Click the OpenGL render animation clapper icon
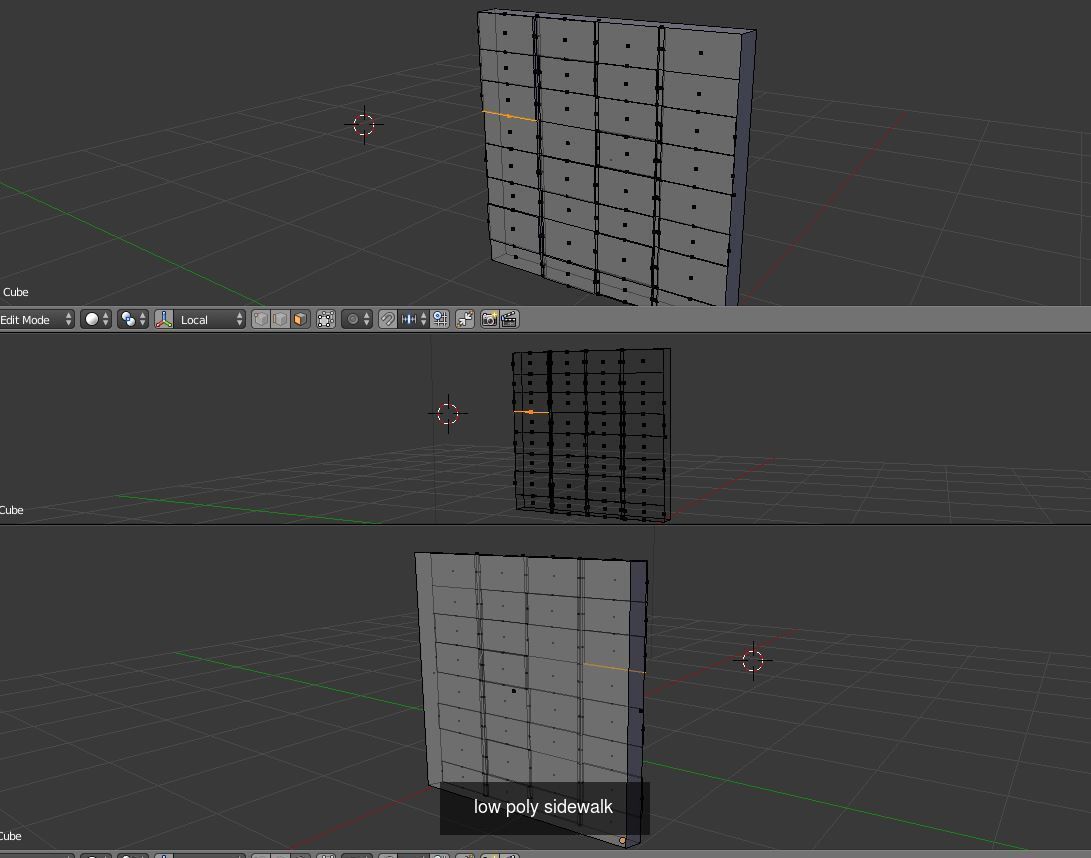The image size is (1091, 858). (x=509, y=319)
